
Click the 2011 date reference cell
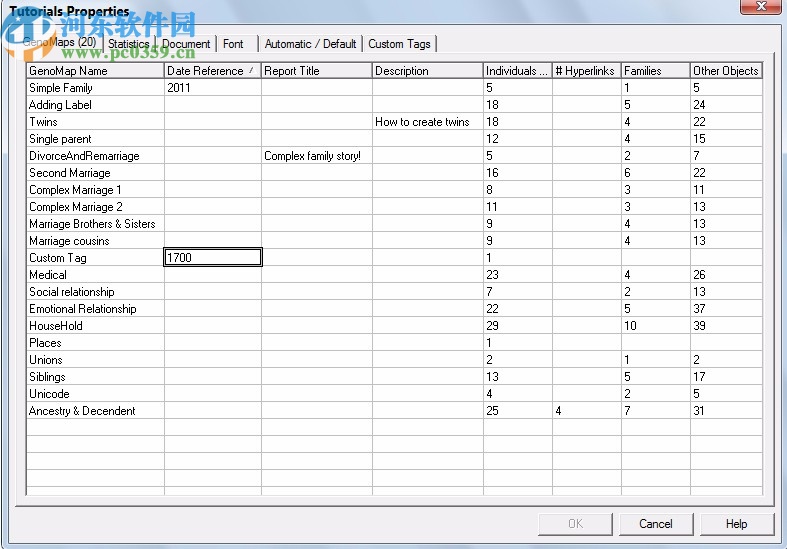(x=213, y=88)
